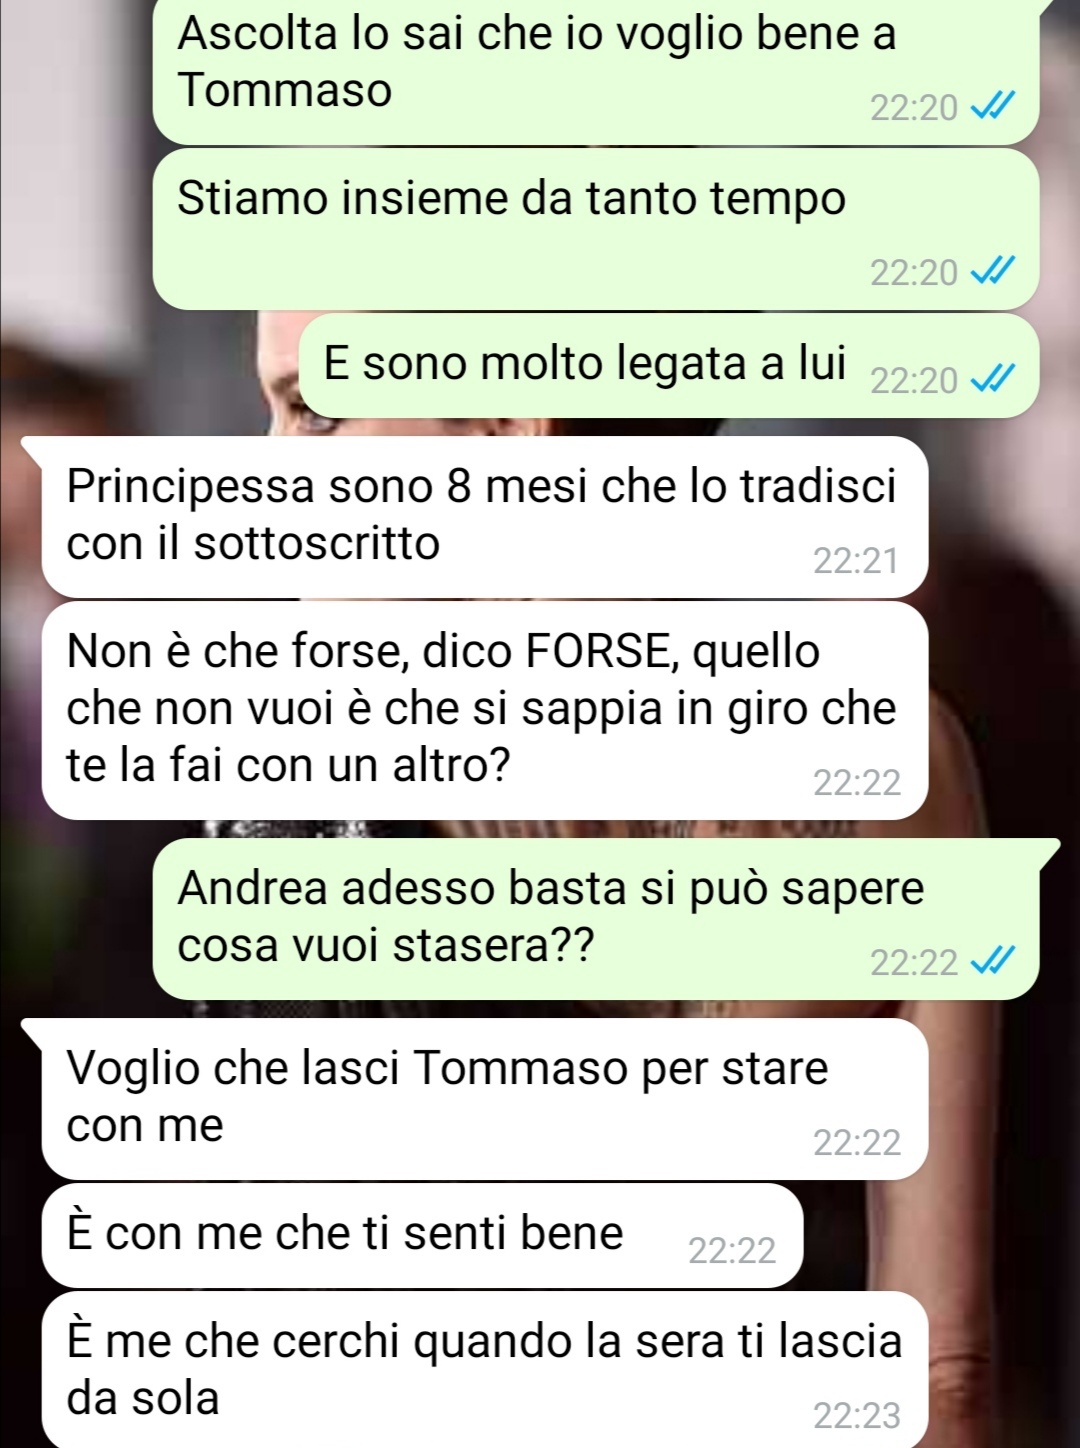This screenshot has width=1080, height=1448.
Task: Tap 22:22 timestamp beside 'ti senti bene'
Action: (732, 1251)
